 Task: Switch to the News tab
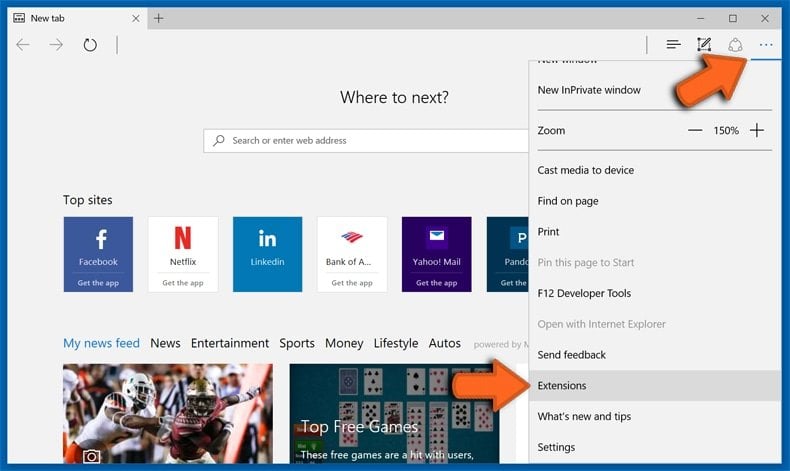[x=165, y=343]
